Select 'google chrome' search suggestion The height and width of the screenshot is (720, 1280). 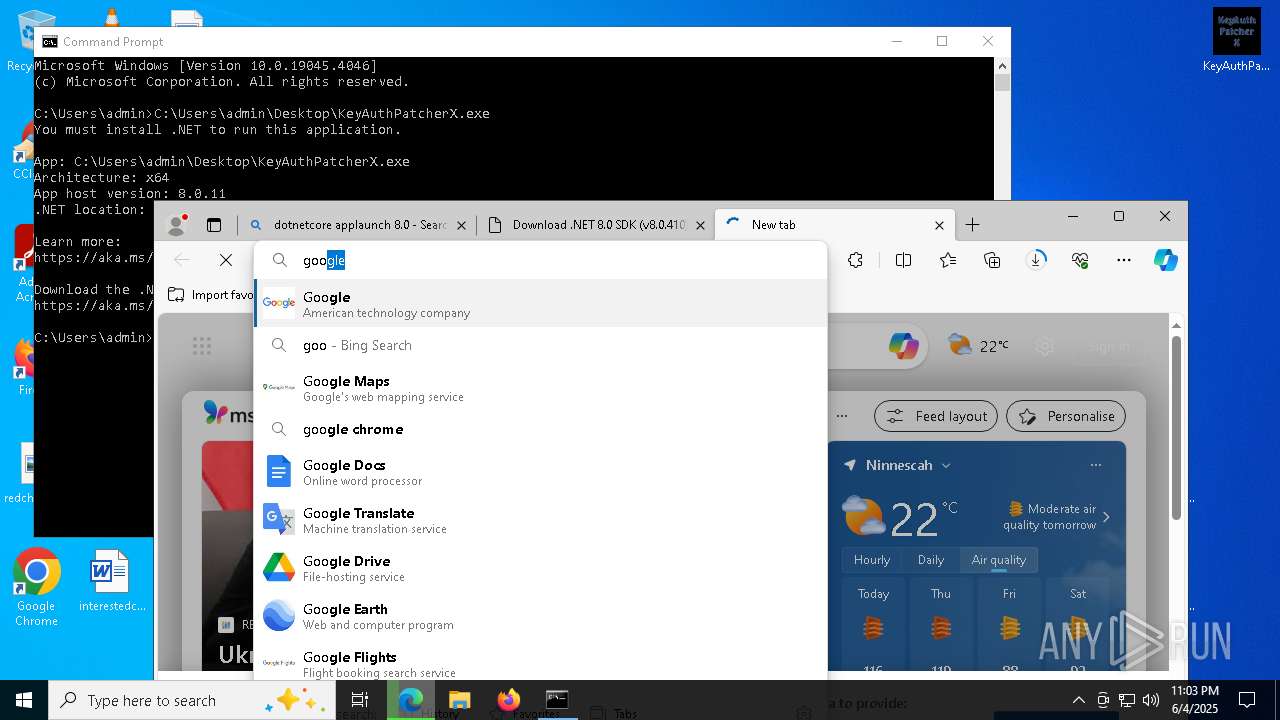[x=540, y=429]
